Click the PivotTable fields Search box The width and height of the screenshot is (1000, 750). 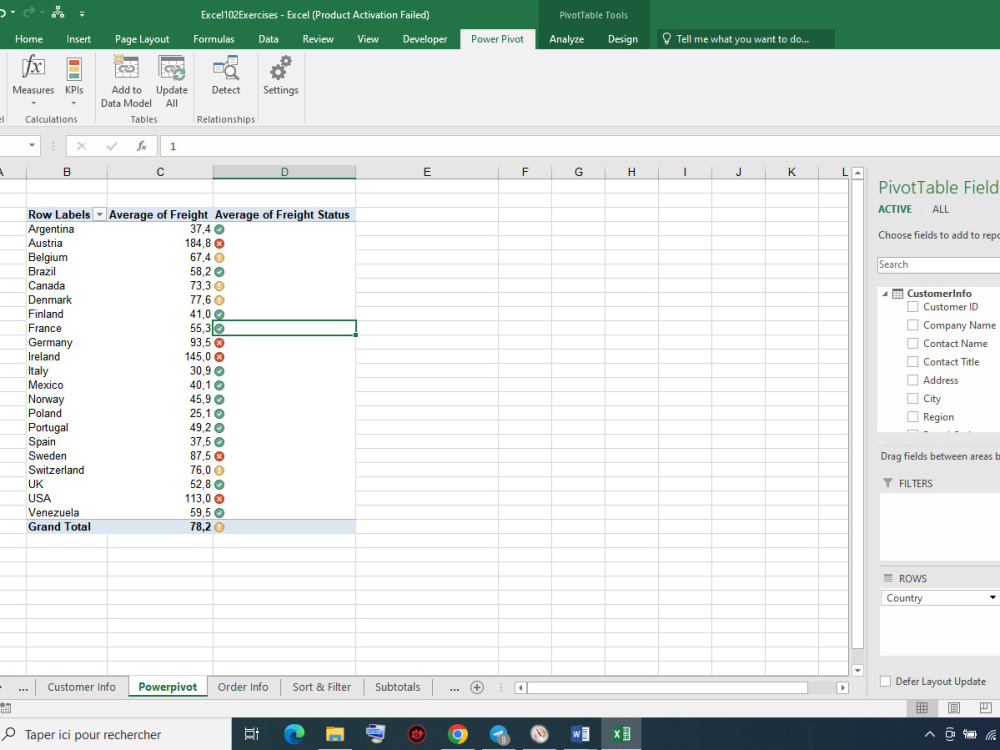(x=938, y=265)
